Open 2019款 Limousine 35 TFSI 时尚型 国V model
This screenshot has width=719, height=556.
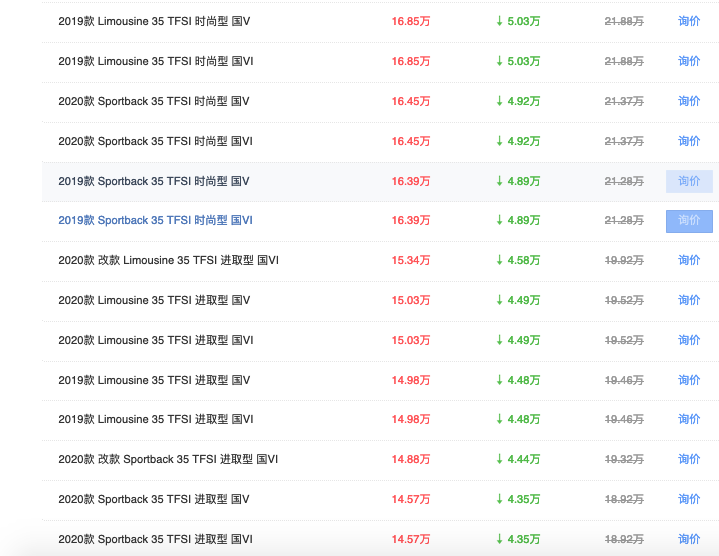(x=154, y=21)
